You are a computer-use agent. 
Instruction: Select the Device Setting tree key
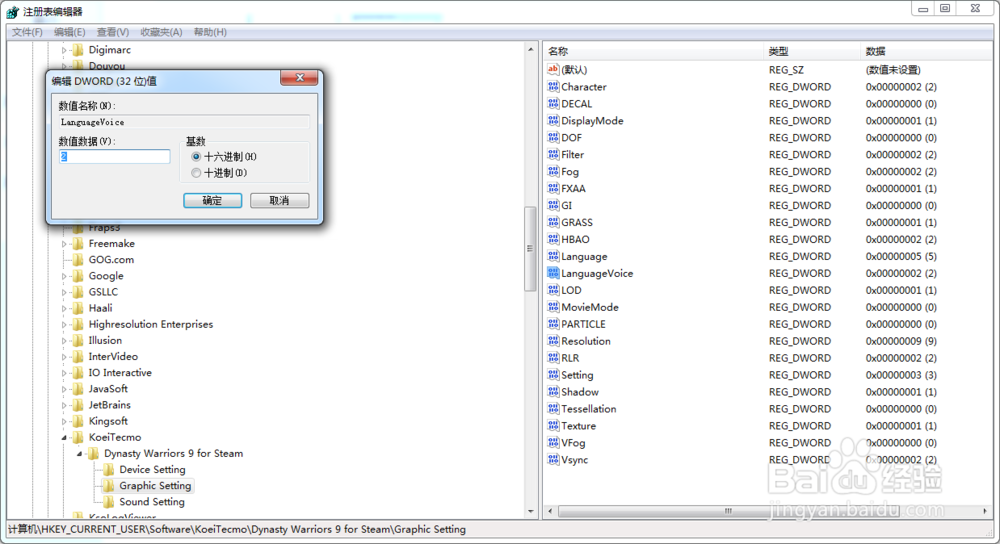coord(152,469)
